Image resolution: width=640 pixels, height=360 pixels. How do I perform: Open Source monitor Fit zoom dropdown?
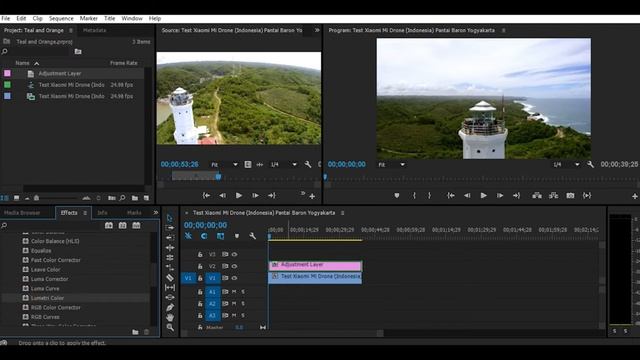pos(224,164)
